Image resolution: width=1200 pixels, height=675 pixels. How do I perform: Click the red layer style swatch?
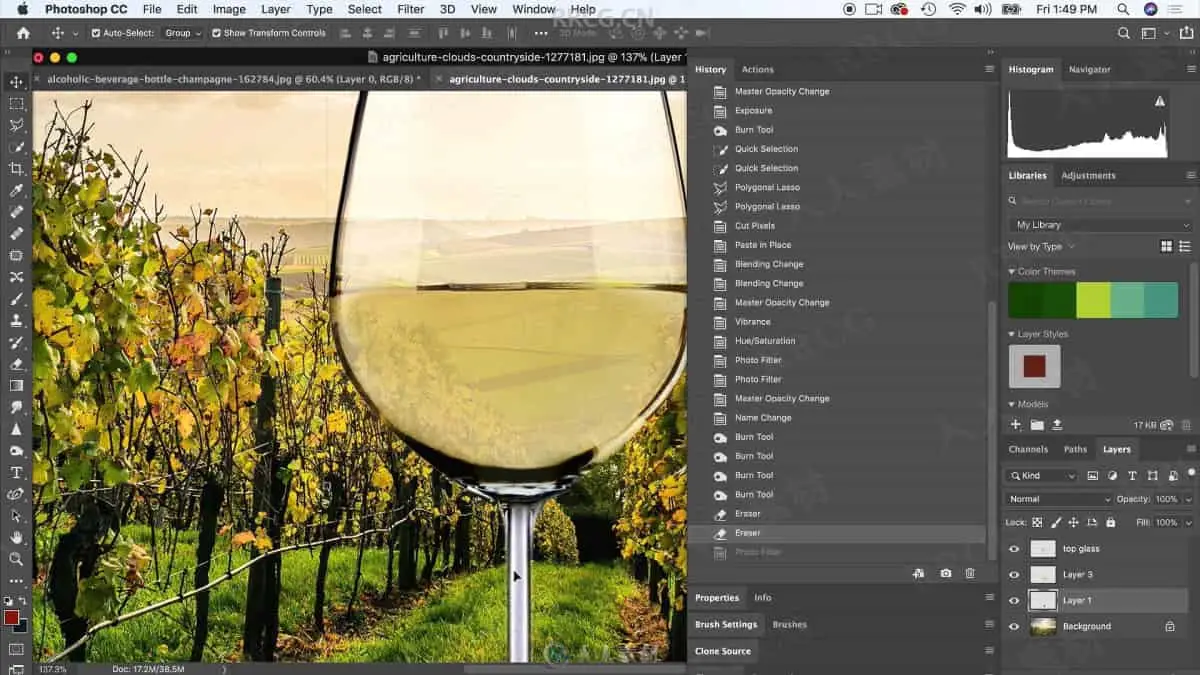tap(1034, 366)
